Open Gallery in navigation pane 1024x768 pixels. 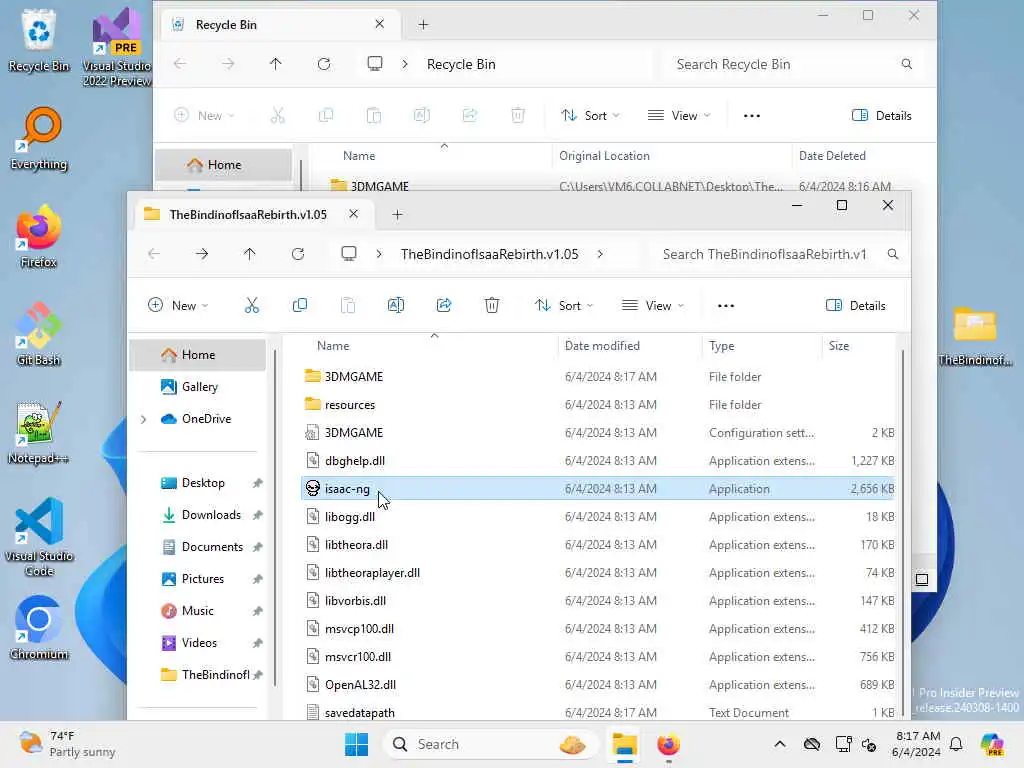(x=200, y=387)
